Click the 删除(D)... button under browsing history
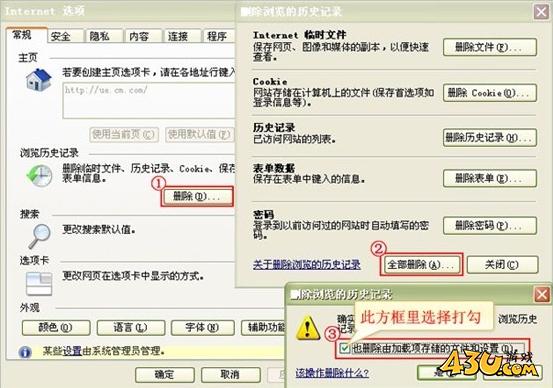The width and height of the screenshot is (553, 388). (x=197, y=196)
